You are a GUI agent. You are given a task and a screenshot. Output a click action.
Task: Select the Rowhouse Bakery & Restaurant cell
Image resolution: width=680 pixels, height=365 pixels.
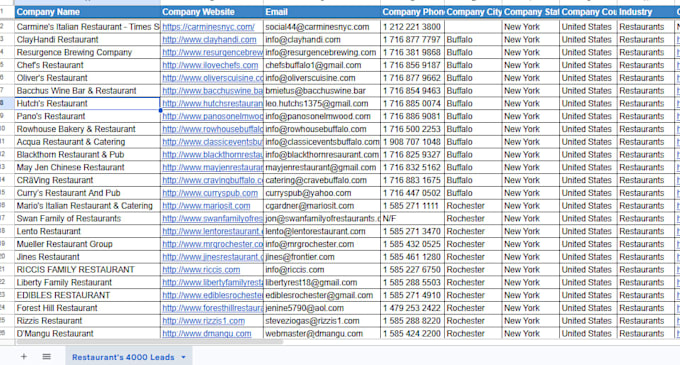[88, 129]
